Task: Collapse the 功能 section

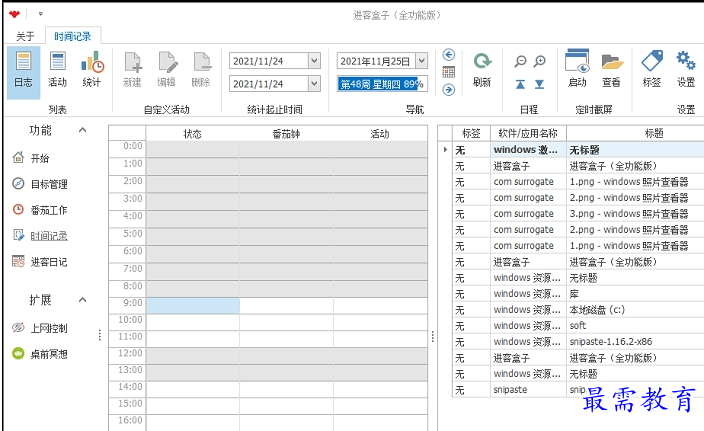Action: (82, 131)
